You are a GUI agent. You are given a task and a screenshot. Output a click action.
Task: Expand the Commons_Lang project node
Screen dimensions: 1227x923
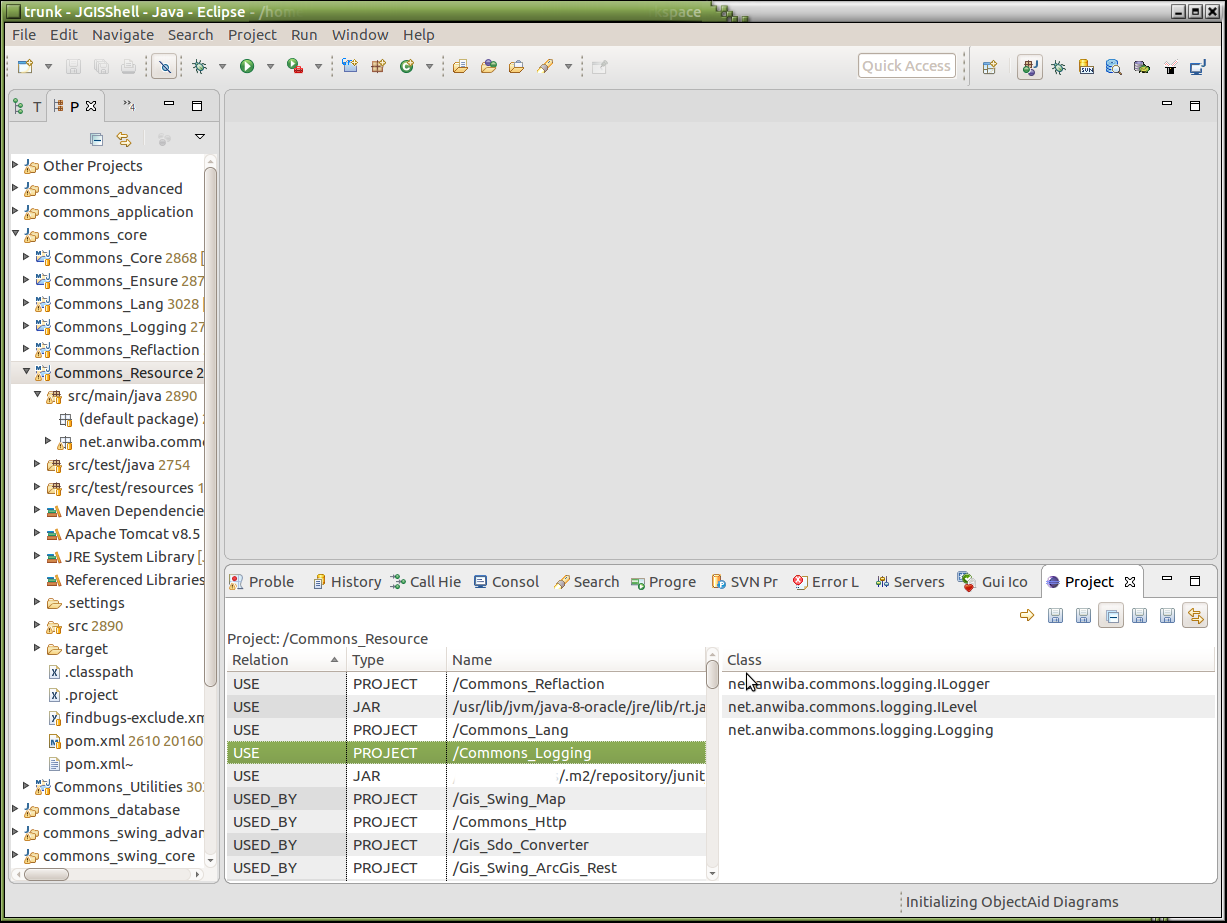pos(27,303)
